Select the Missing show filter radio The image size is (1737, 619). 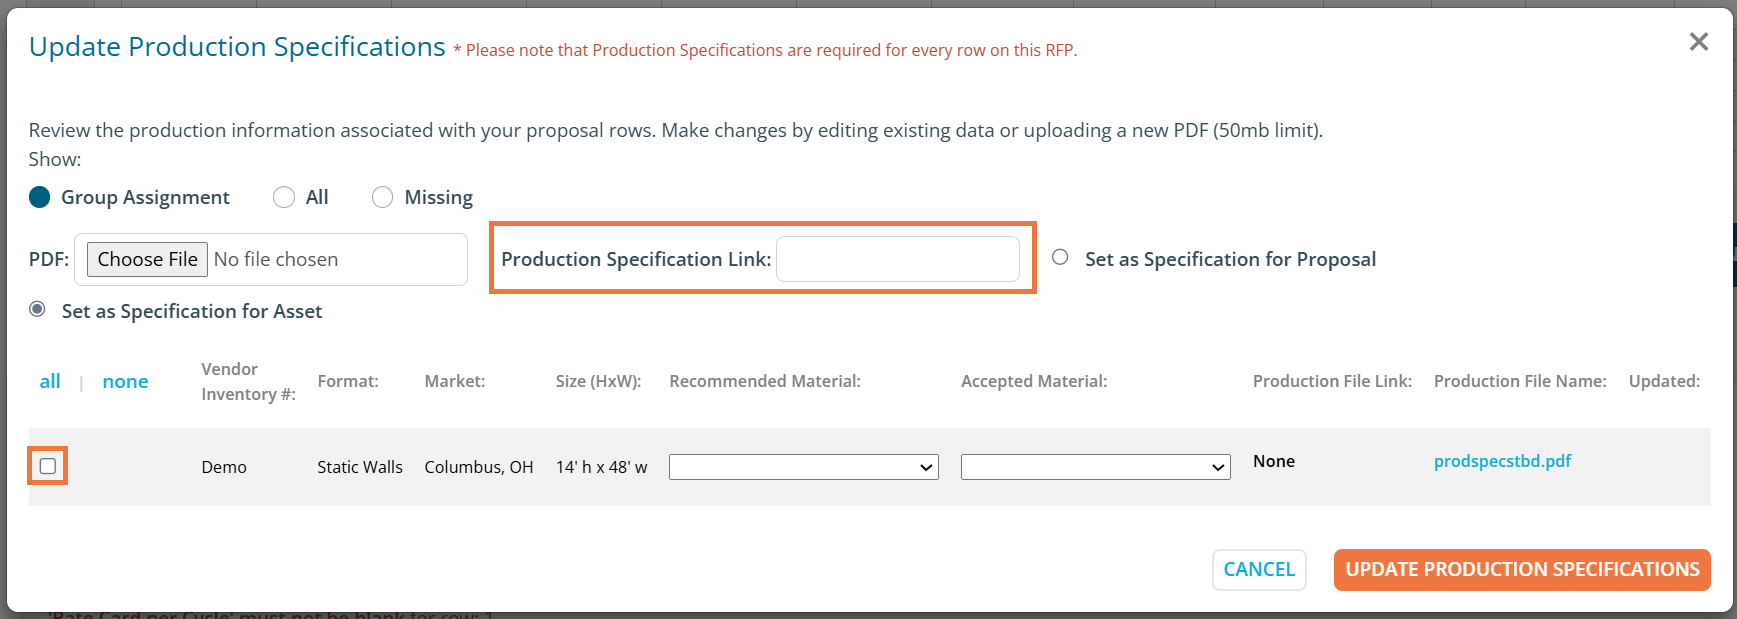click(x=382, y=197)
